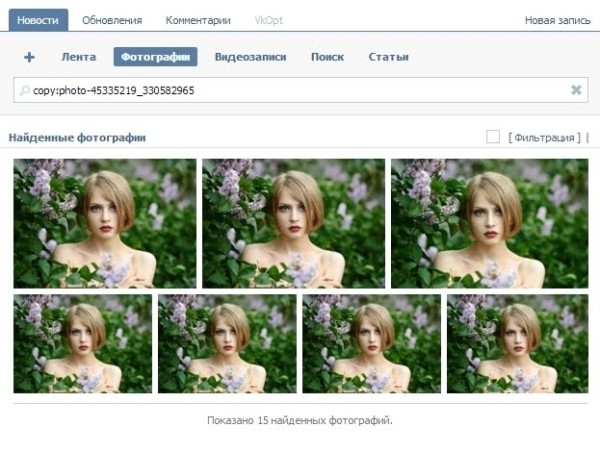Open the VkOpt tab

pyautogui.click(x=269, y=20)
